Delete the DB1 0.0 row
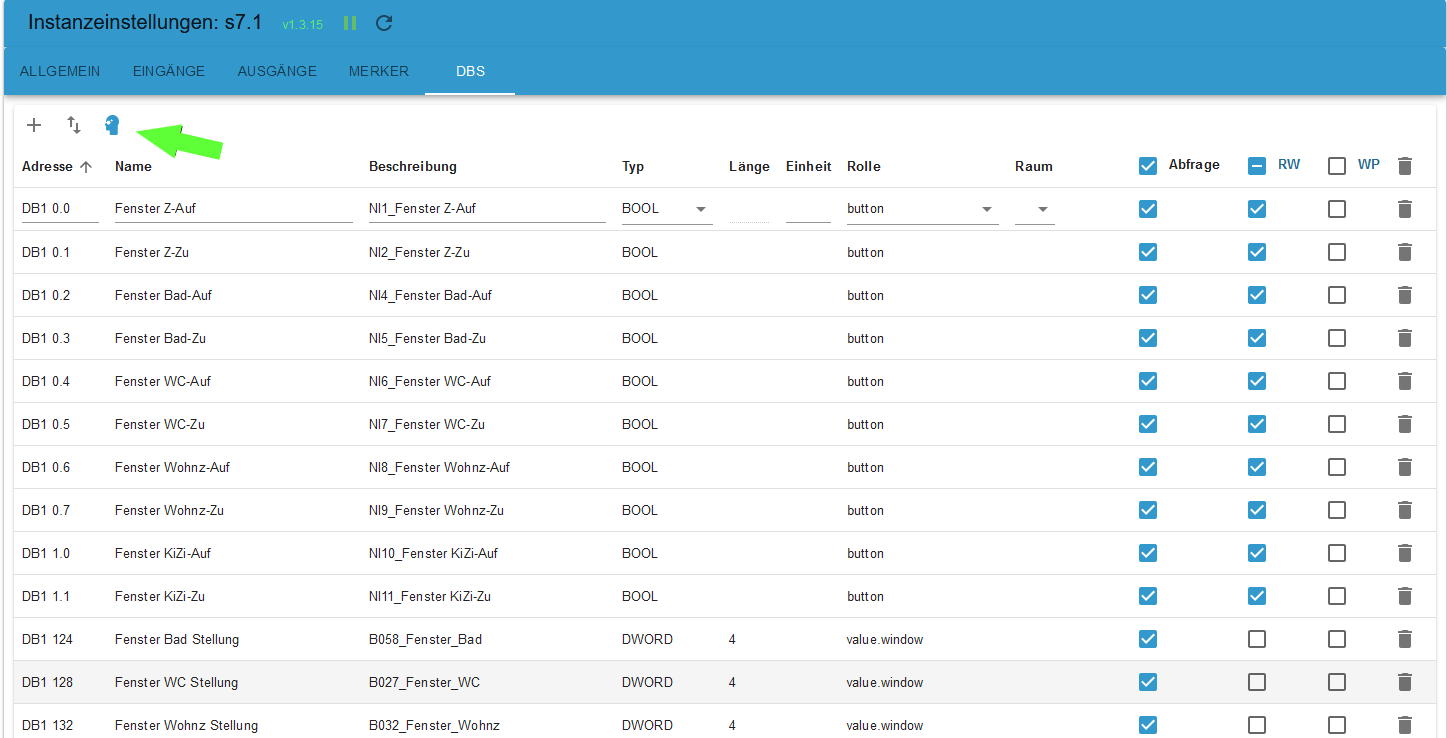This screenshot has width=1447, height=738. 1405,209
